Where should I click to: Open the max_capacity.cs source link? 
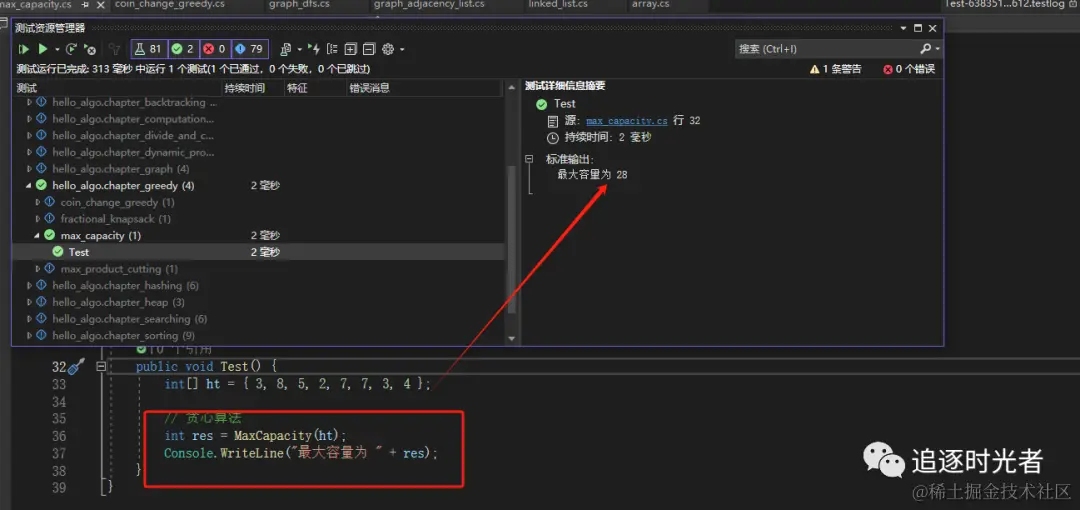click(x=627, y=121)
